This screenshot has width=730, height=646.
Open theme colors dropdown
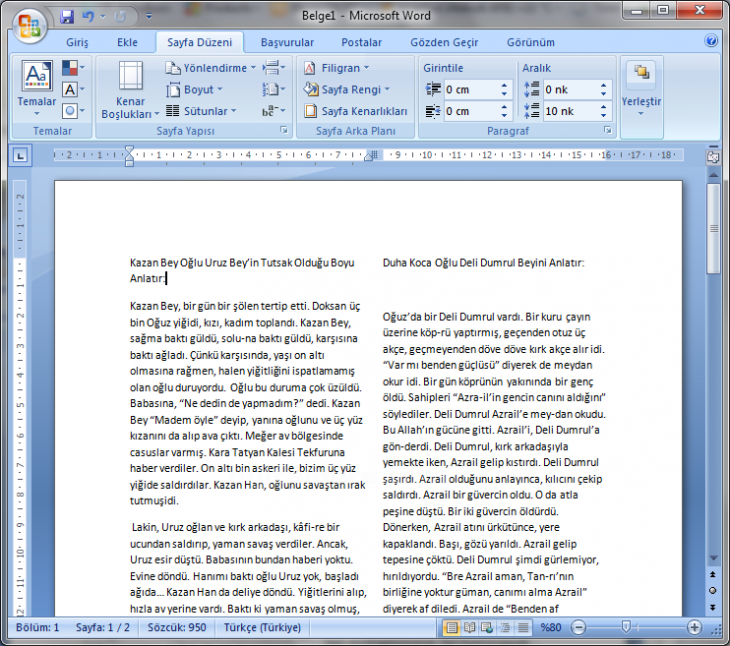[74, 68]
